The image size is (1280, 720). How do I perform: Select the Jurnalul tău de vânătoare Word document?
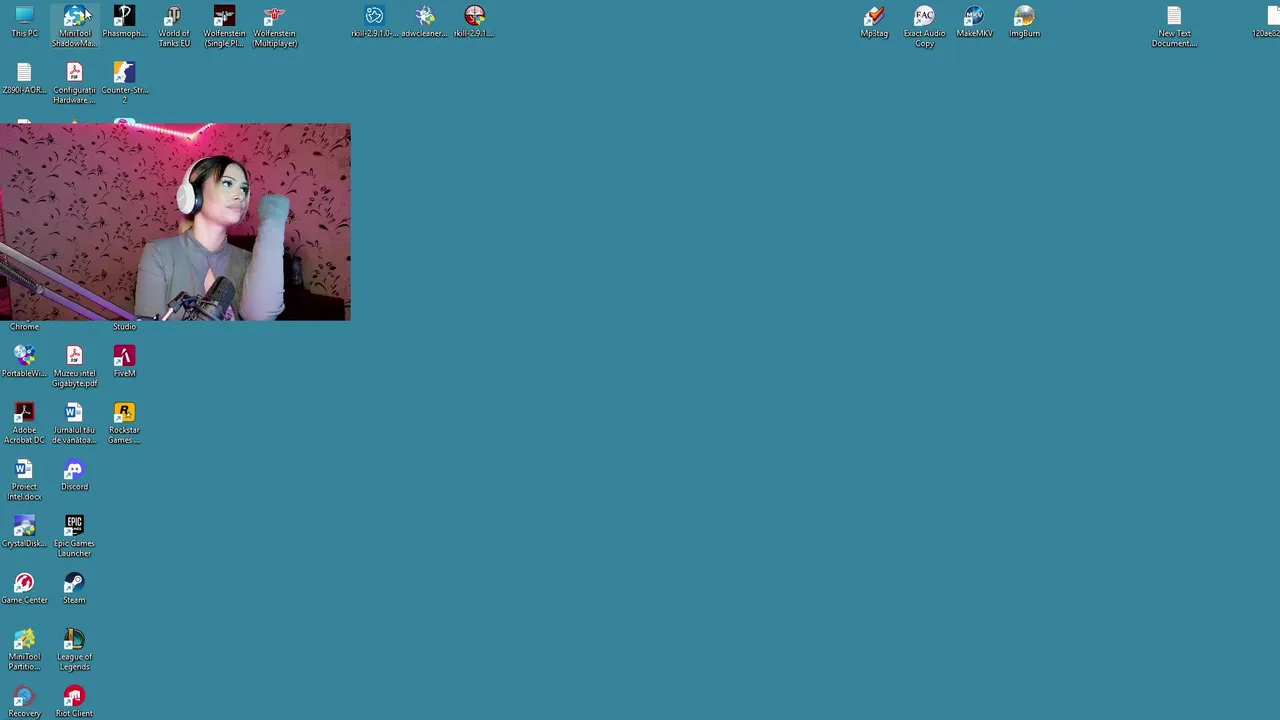(x=74, y=423)
